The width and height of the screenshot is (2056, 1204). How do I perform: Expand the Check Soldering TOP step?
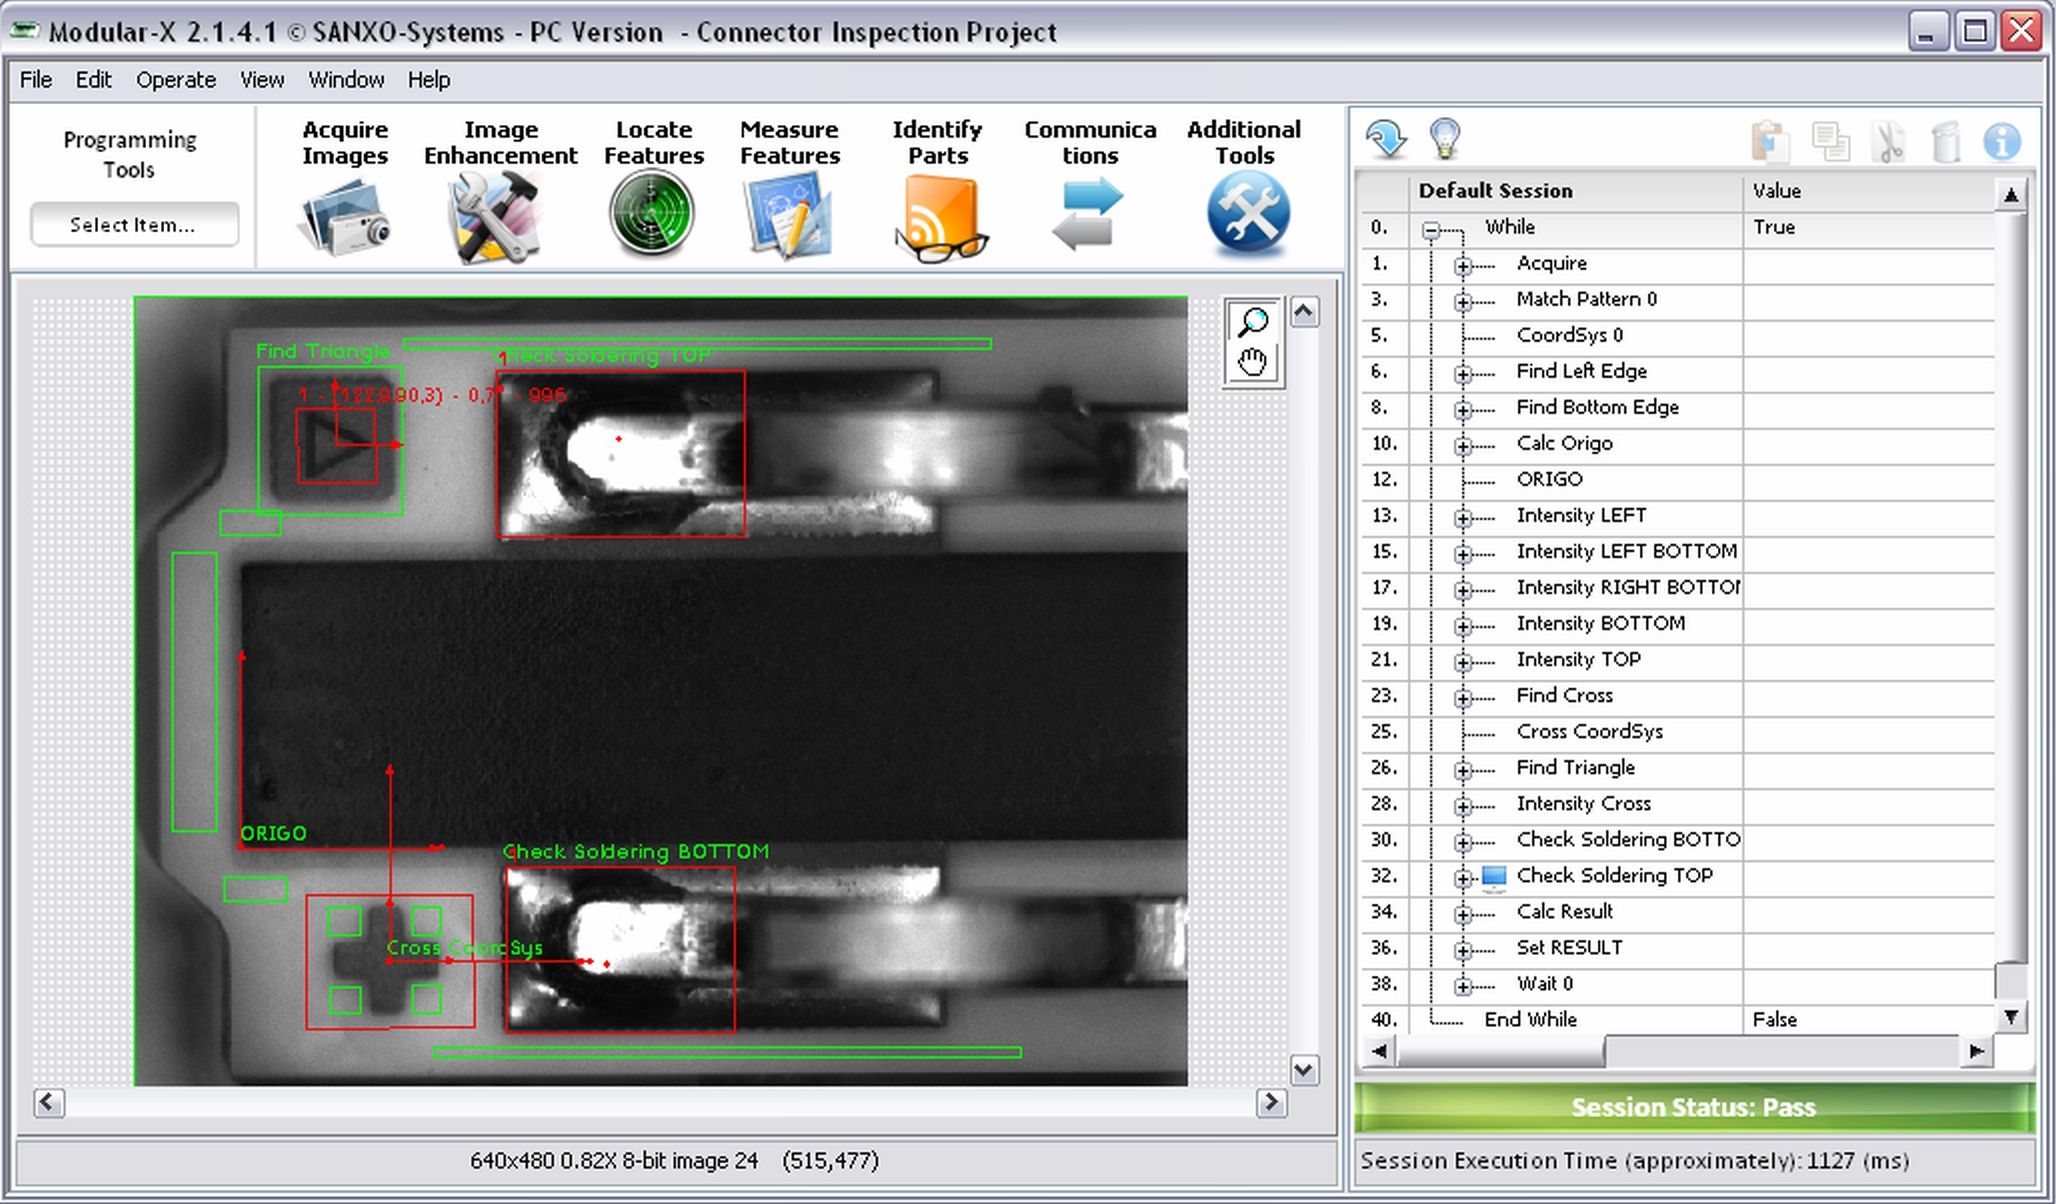(x=1462, y=876)
